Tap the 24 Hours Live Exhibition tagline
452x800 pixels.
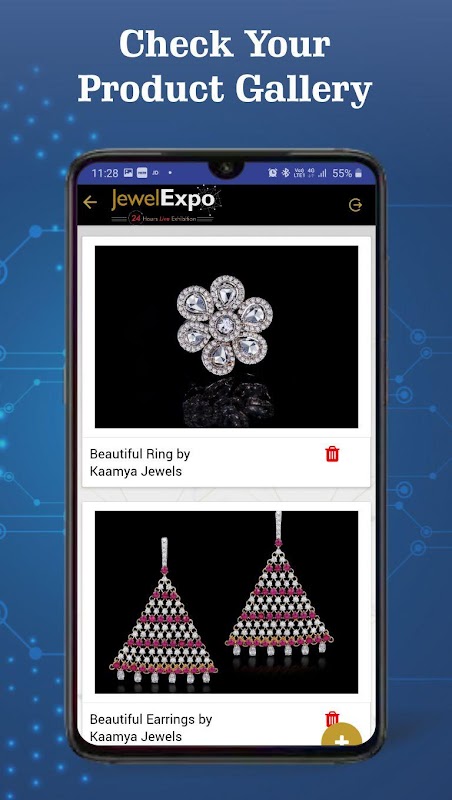tap(163, 218)
